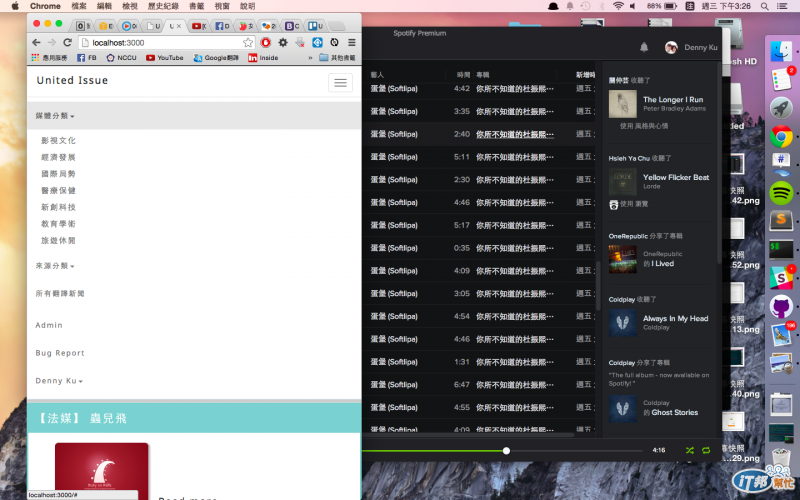Open the Bug Report link
Screen dimensions: 800x500
click(60, 353)
